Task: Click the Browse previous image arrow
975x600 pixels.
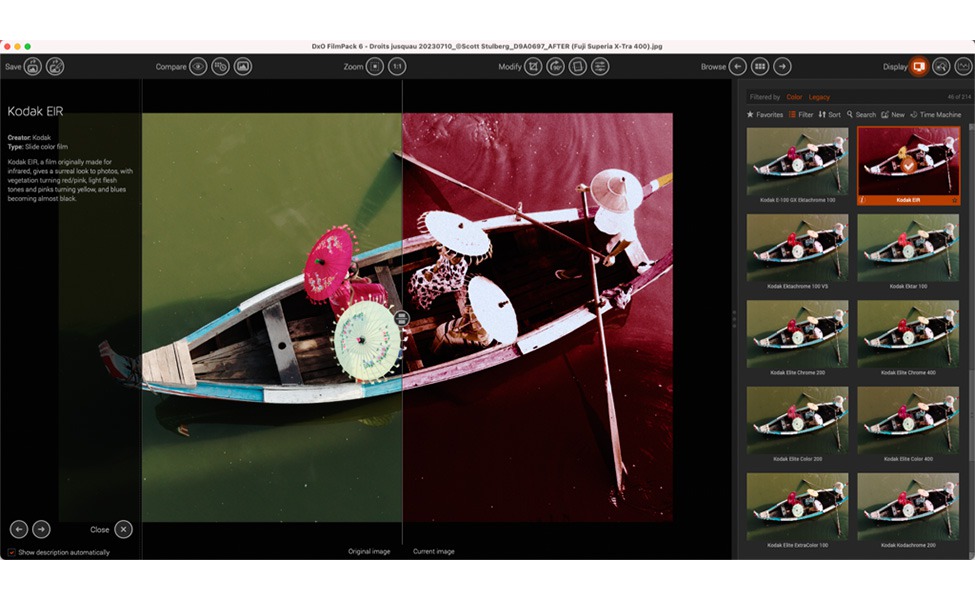Action: pyautogui.click(x=737, y=67)
